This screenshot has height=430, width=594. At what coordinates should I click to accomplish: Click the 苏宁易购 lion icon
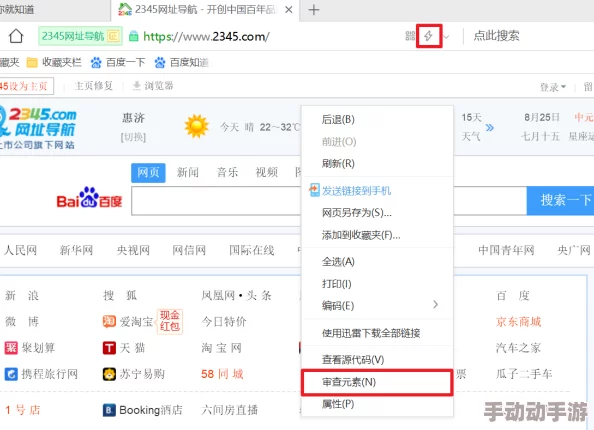tap(109, 374)
